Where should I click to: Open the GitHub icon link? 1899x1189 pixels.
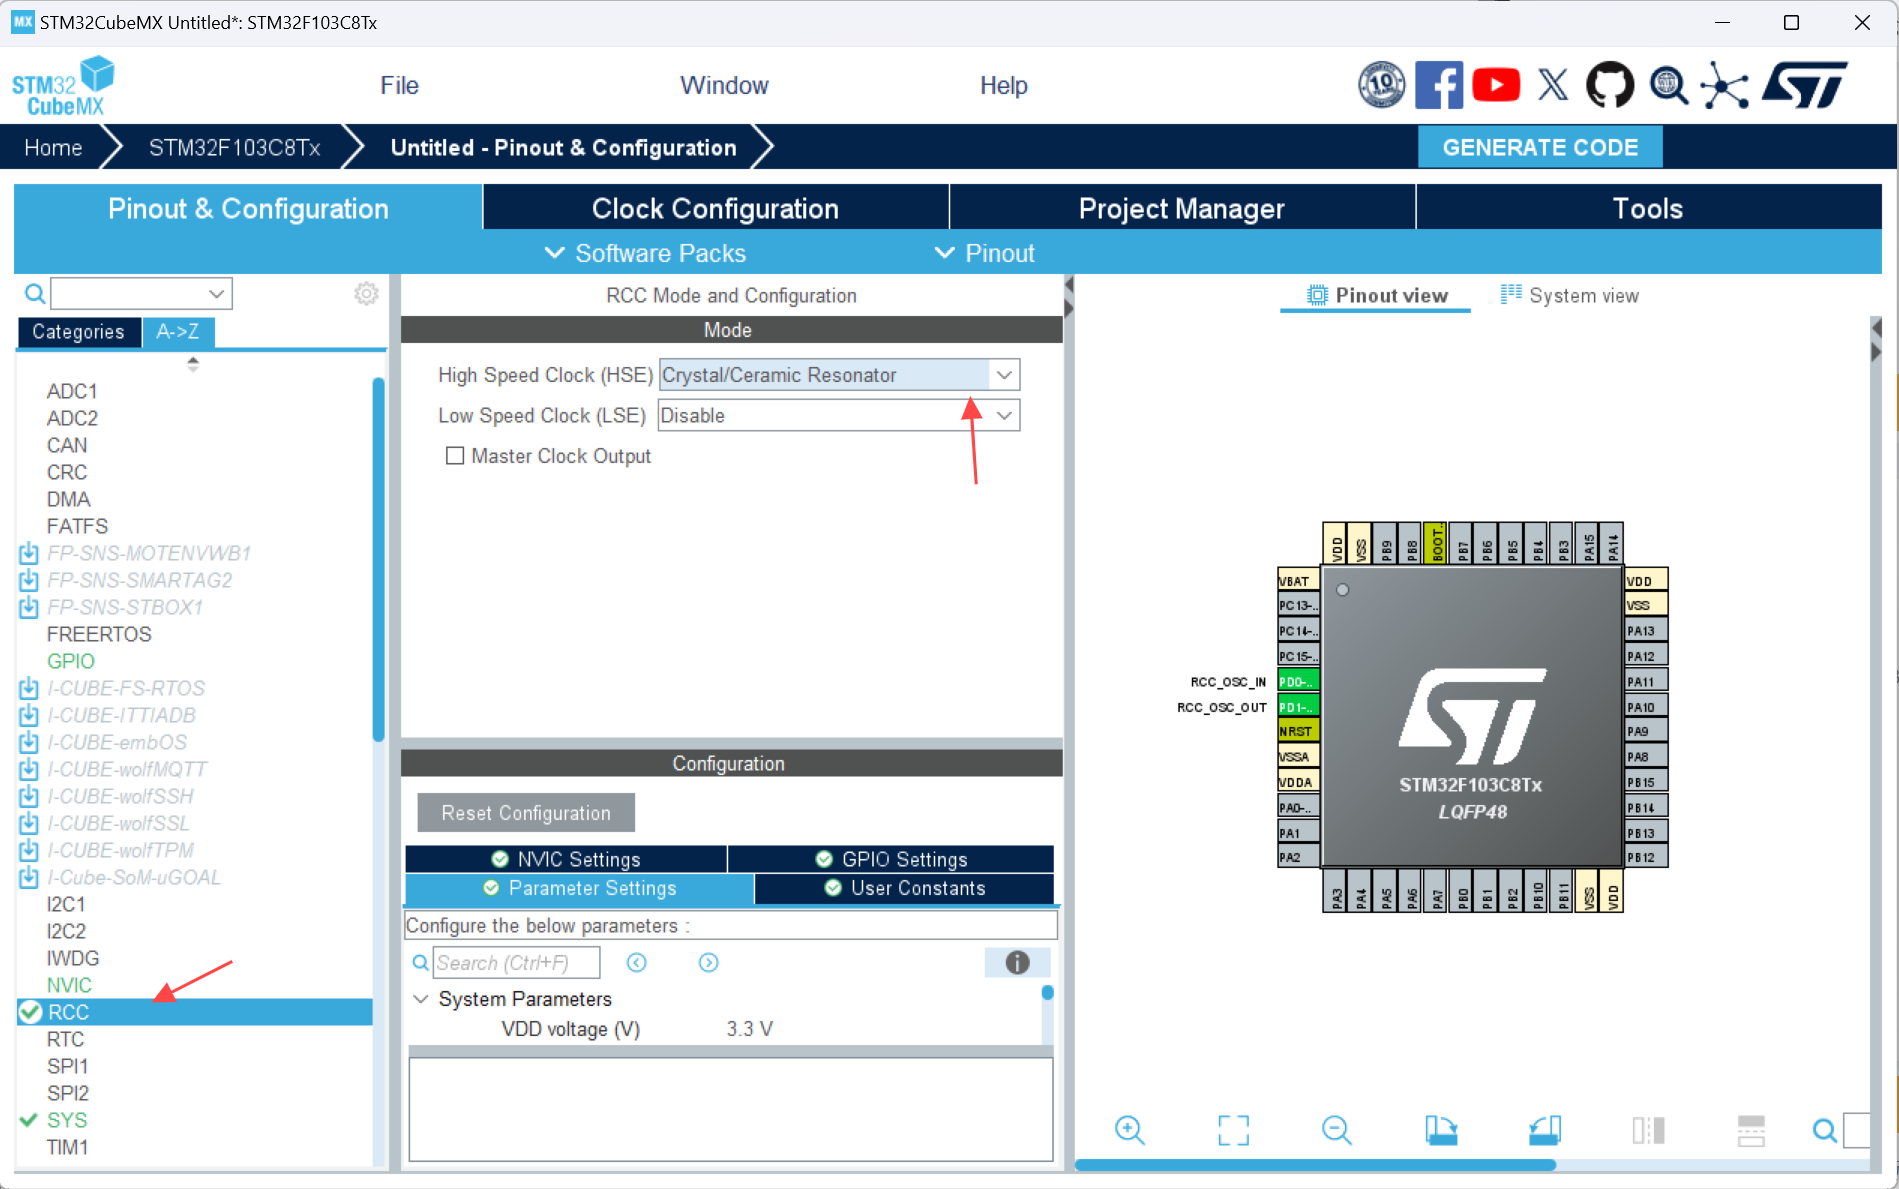(x=1610, y=85)
